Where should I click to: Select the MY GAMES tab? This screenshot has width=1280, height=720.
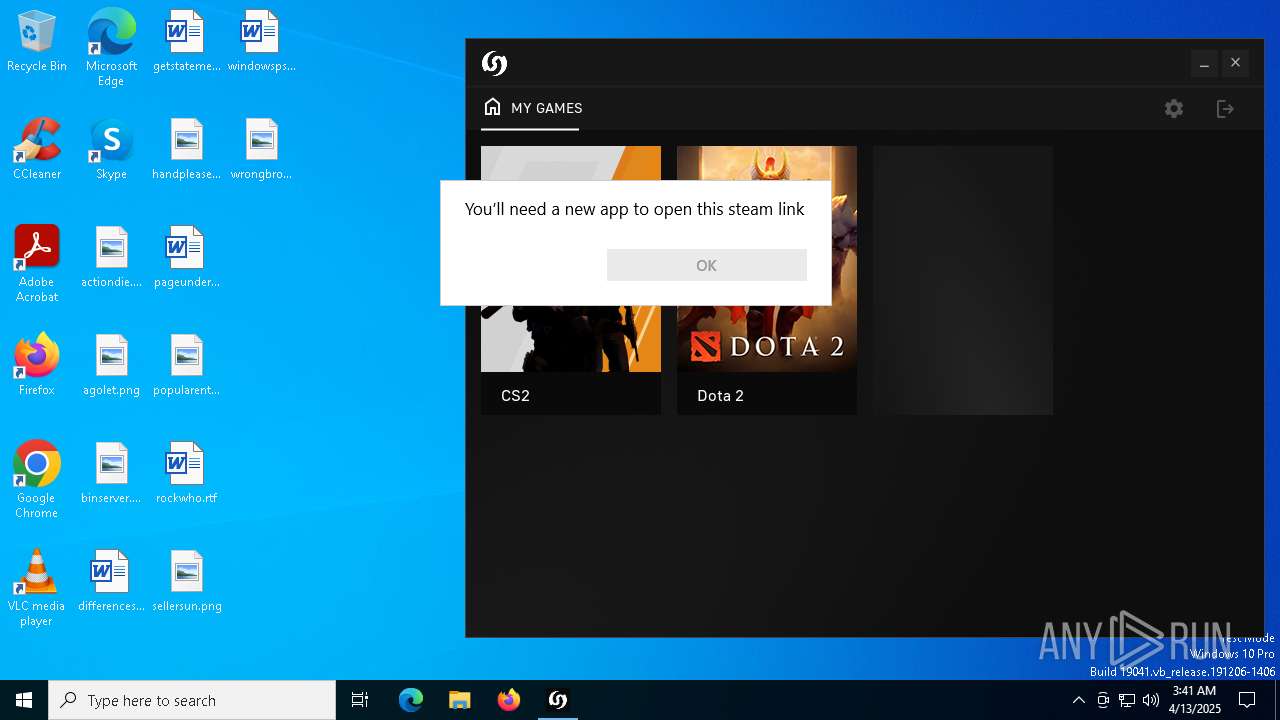pyautogui.click(x=531, y=108)
